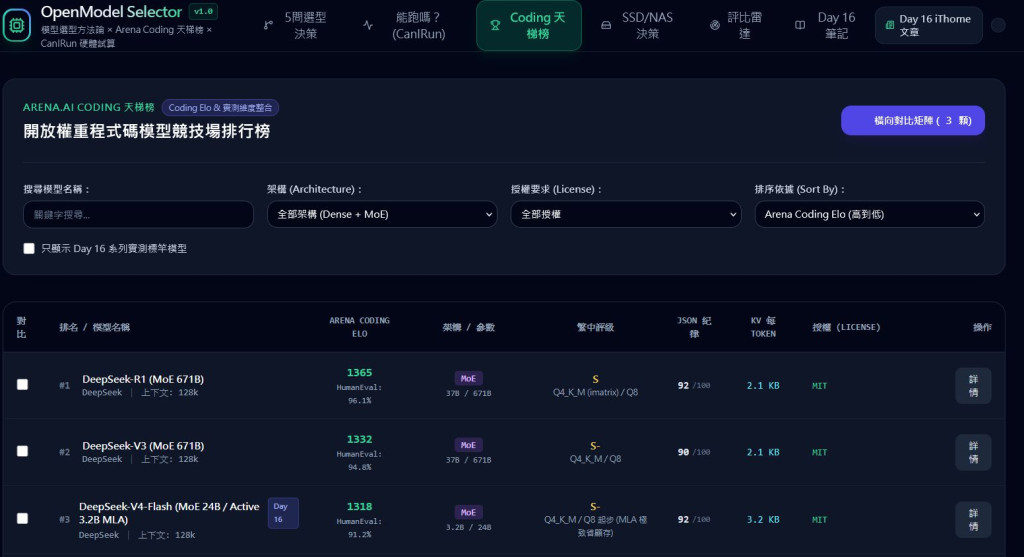The width and height of the screenshot is (1024, 557).
Task: Click the v1.0 version badge
Action: point(203,11)
